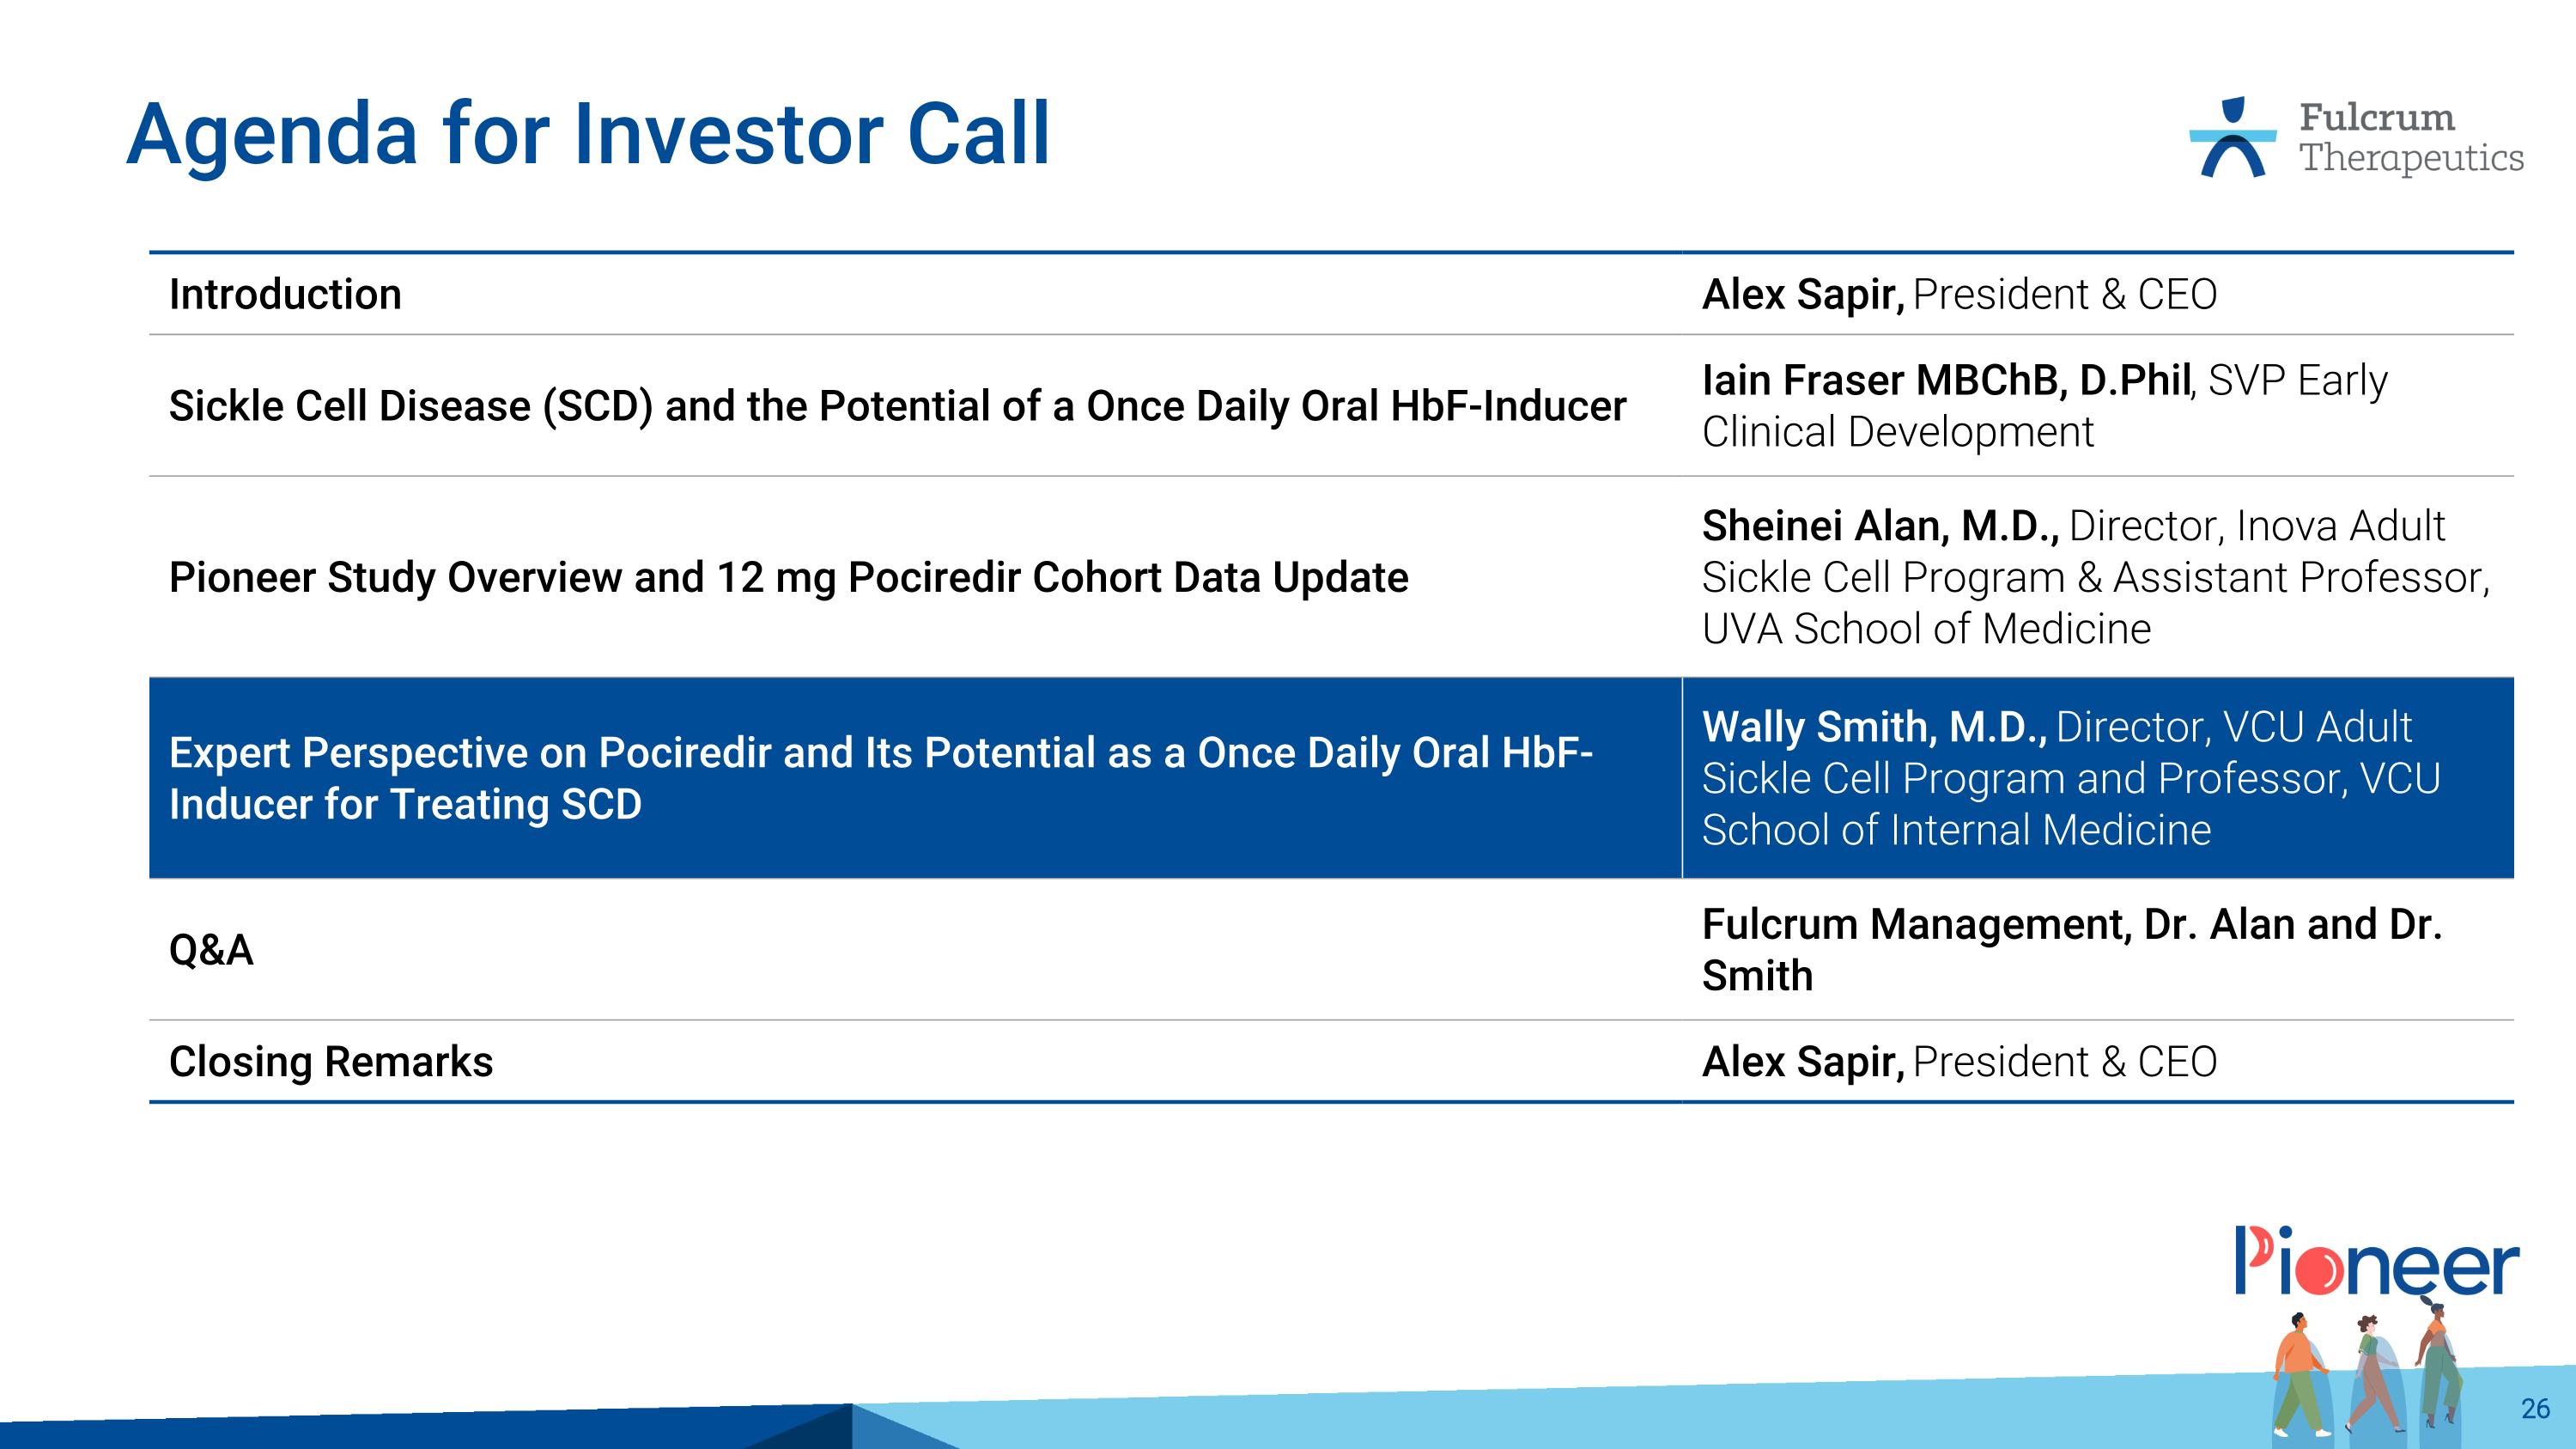Image resolution: width=2576 pixels, height=1449 pixels.
Task: Select the "Q&A" agenda item
Action: coord(211,950)
